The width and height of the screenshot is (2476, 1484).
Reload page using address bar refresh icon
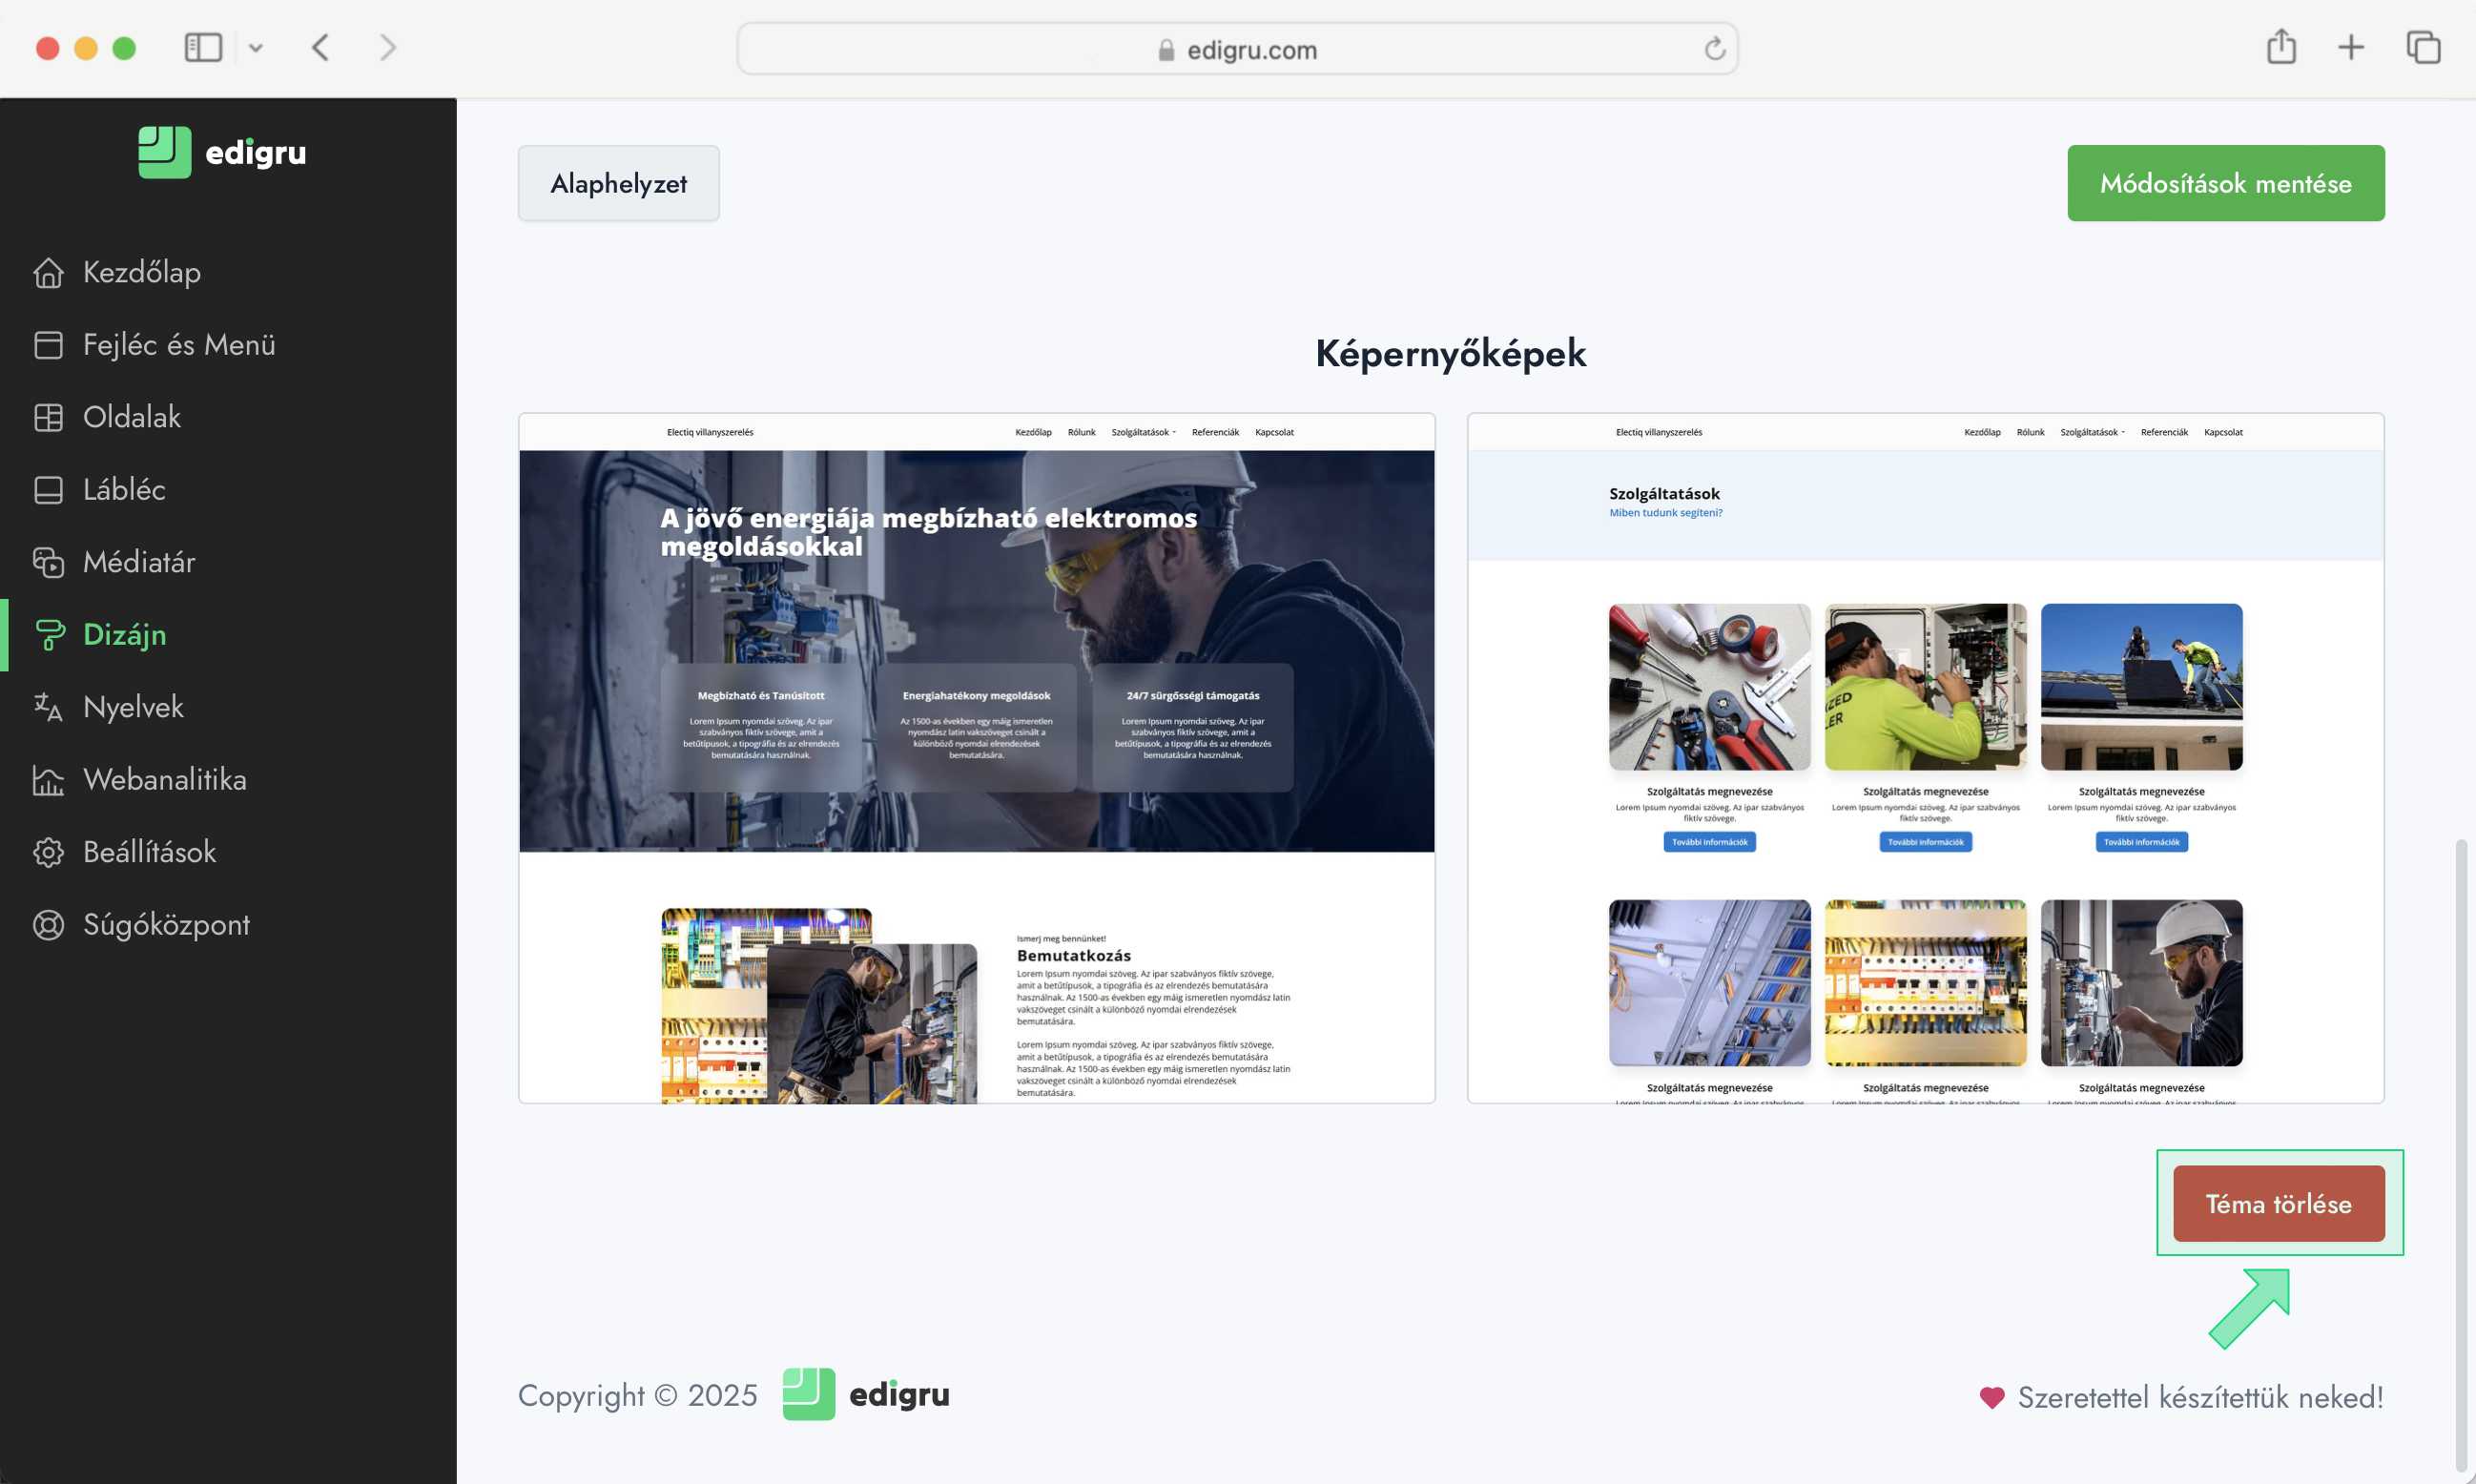coord(1715,49)
